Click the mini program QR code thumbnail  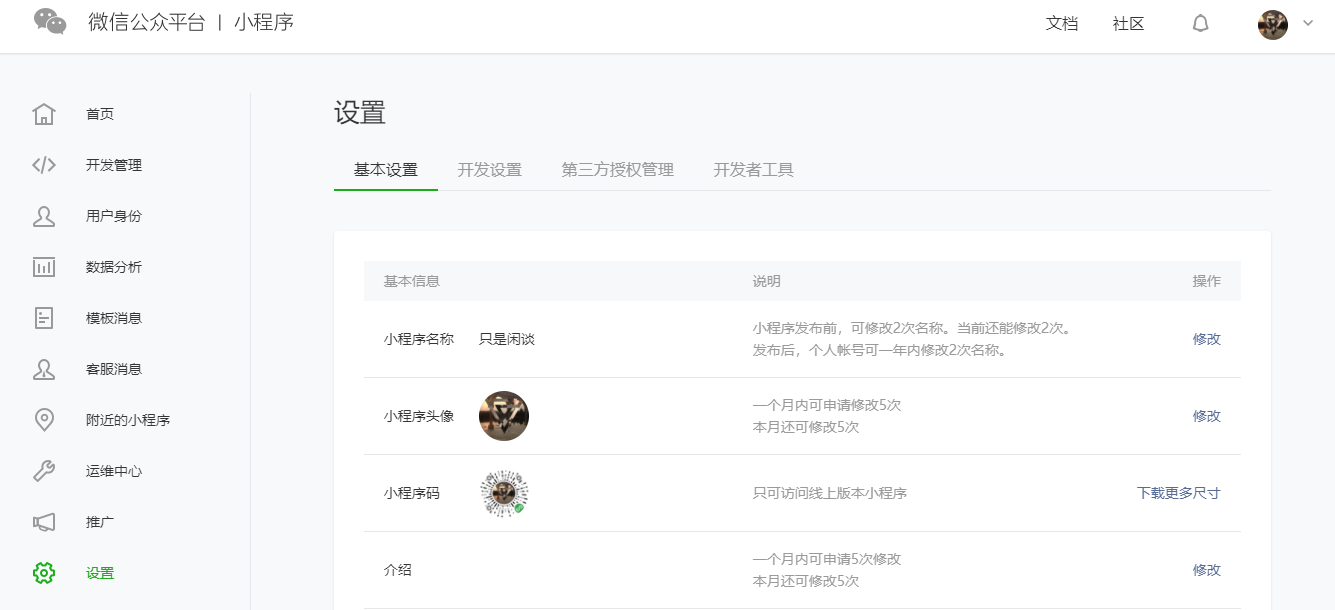[x=504, y=493]
